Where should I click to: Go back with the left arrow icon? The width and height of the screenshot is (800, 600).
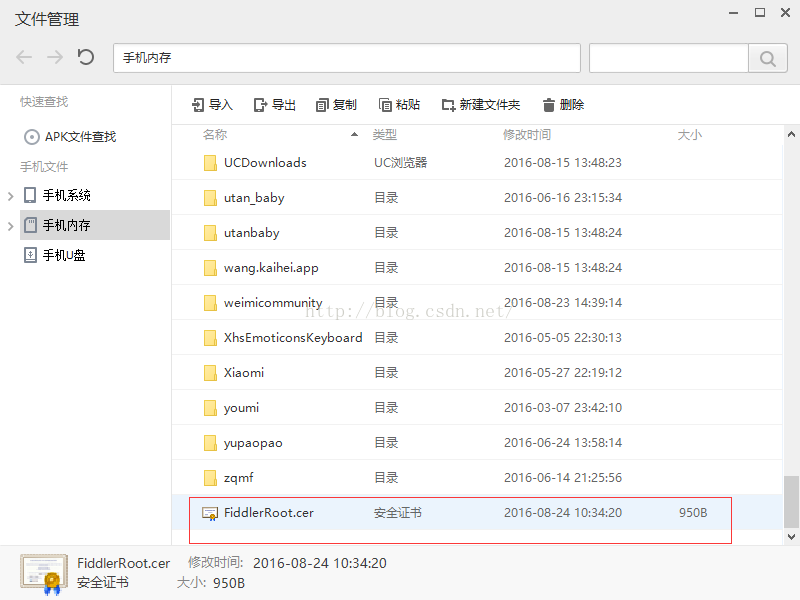click(x=24, y=57)
